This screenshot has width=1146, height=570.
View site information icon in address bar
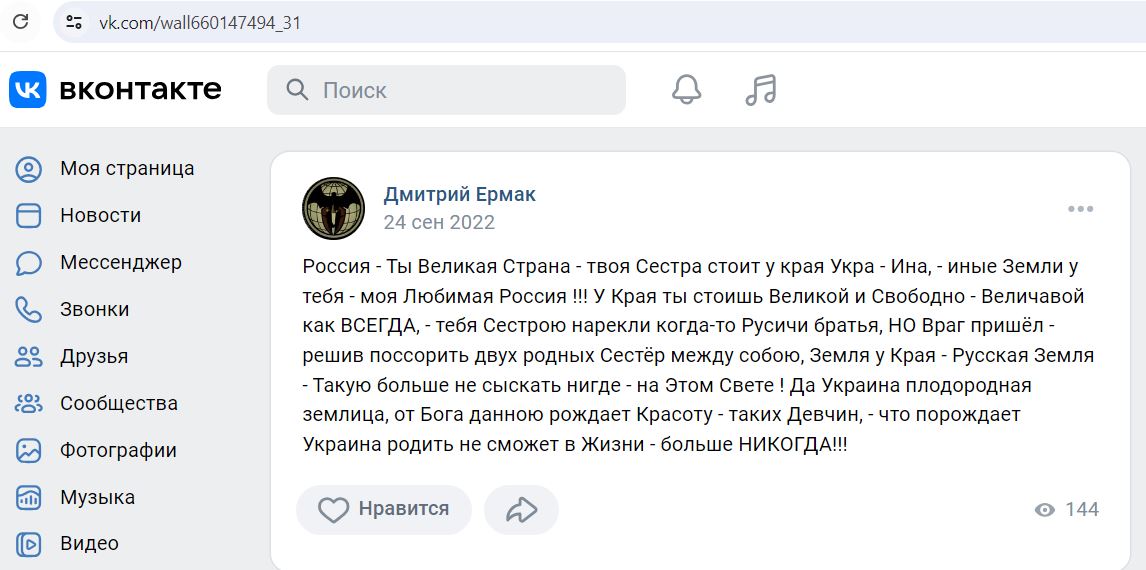pos(74,22)
